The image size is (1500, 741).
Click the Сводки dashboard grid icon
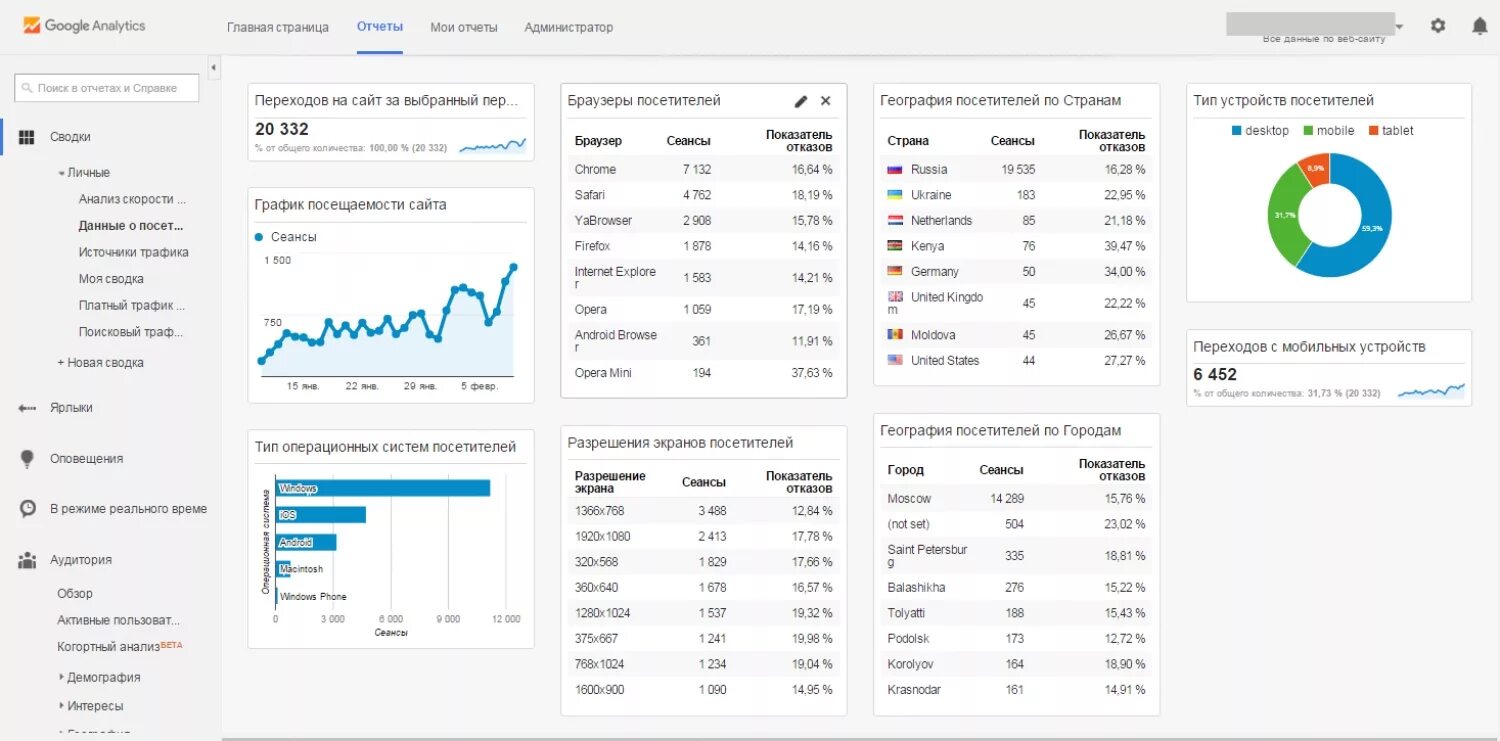(x=28, y=137)
